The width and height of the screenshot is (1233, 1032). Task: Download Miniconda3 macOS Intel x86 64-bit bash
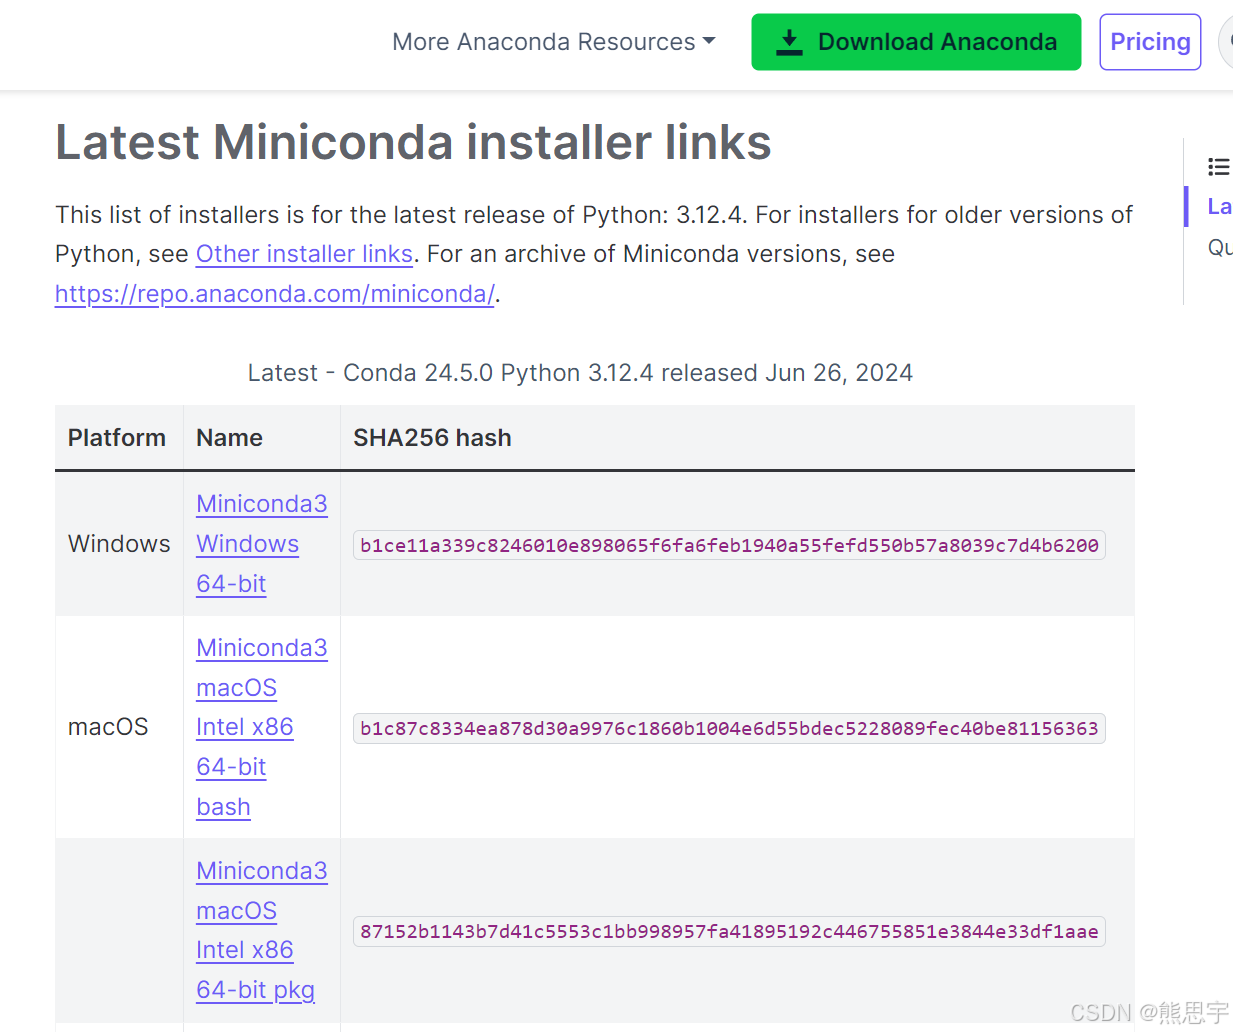(x=262, y=727)
